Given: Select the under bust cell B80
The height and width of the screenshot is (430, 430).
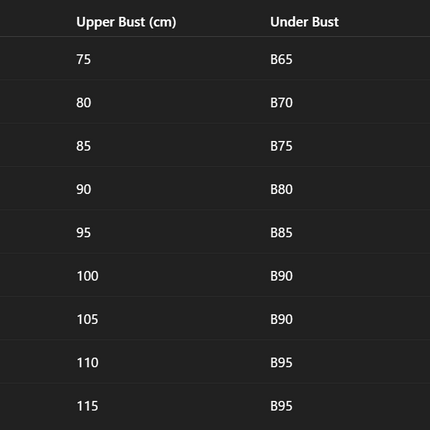Looking at the screenshot, I should (281, 189).
